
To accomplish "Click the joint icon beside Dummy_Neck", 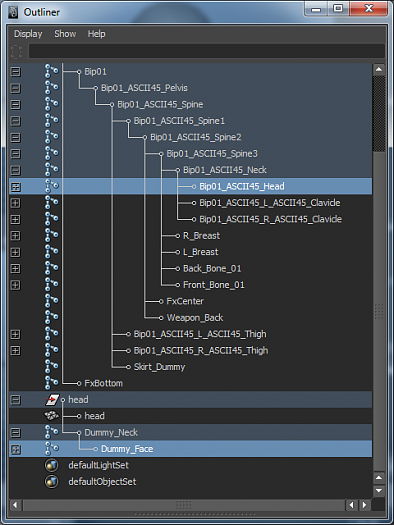I will point(51,432).
